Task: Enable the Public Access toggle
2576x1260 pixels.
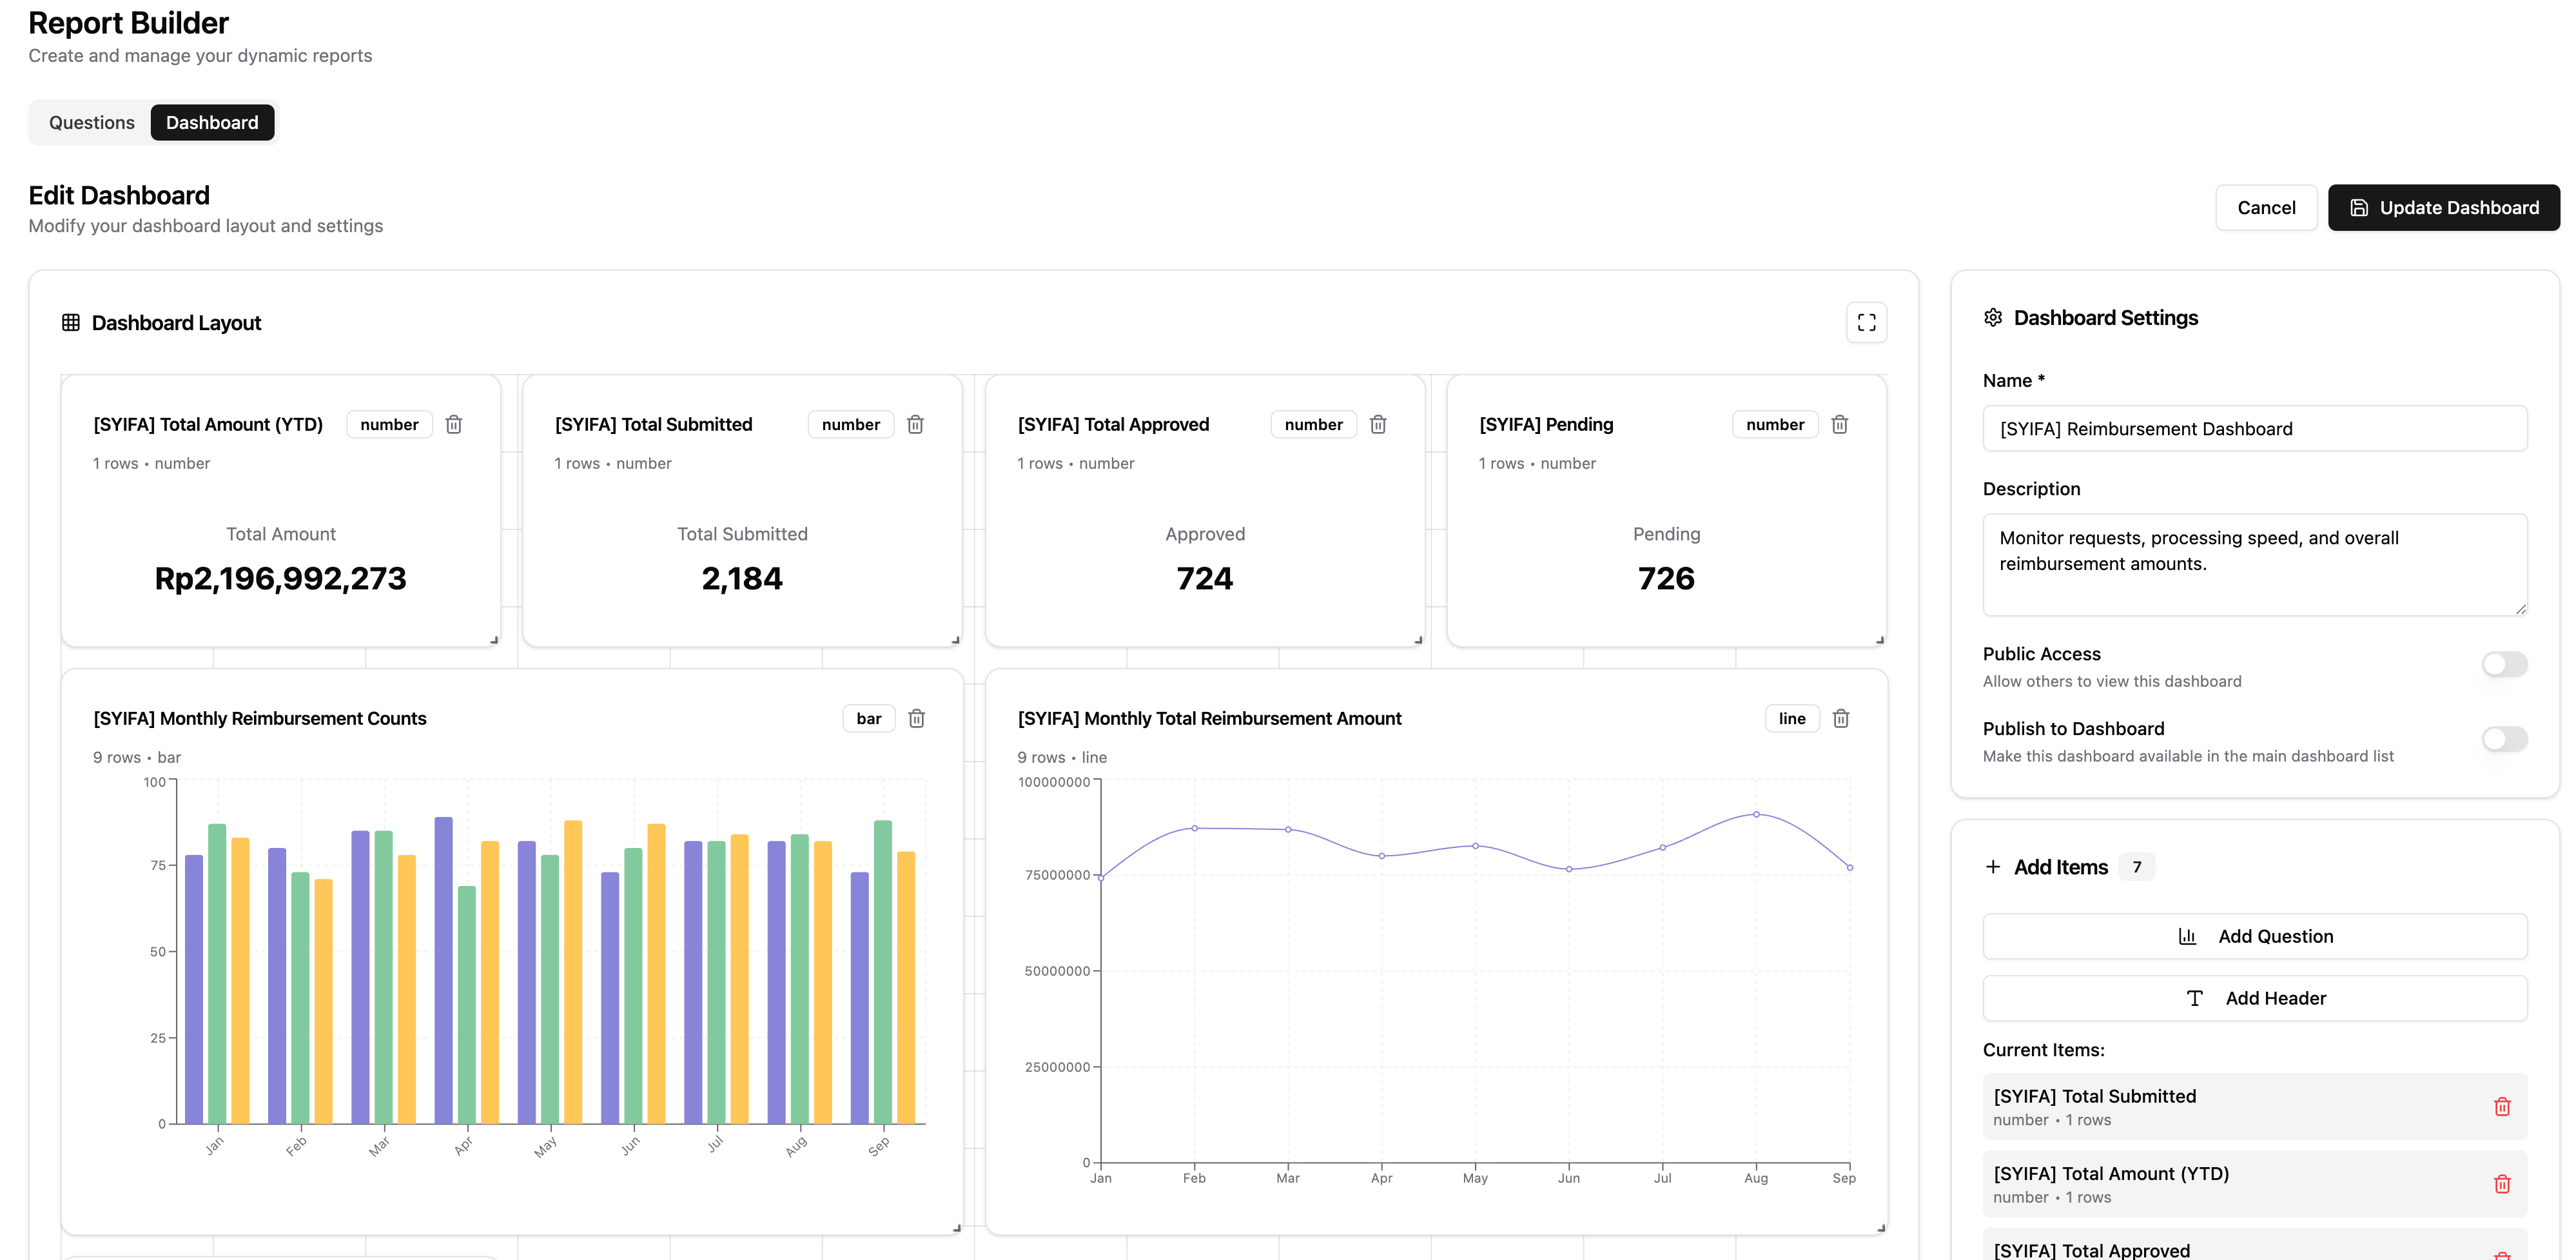Action: [2504, 664]
